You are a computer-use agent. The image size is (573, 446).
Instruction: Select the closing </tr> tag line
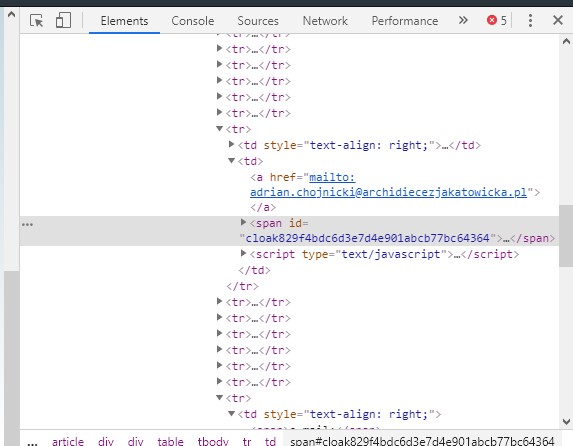coord(242,286)
